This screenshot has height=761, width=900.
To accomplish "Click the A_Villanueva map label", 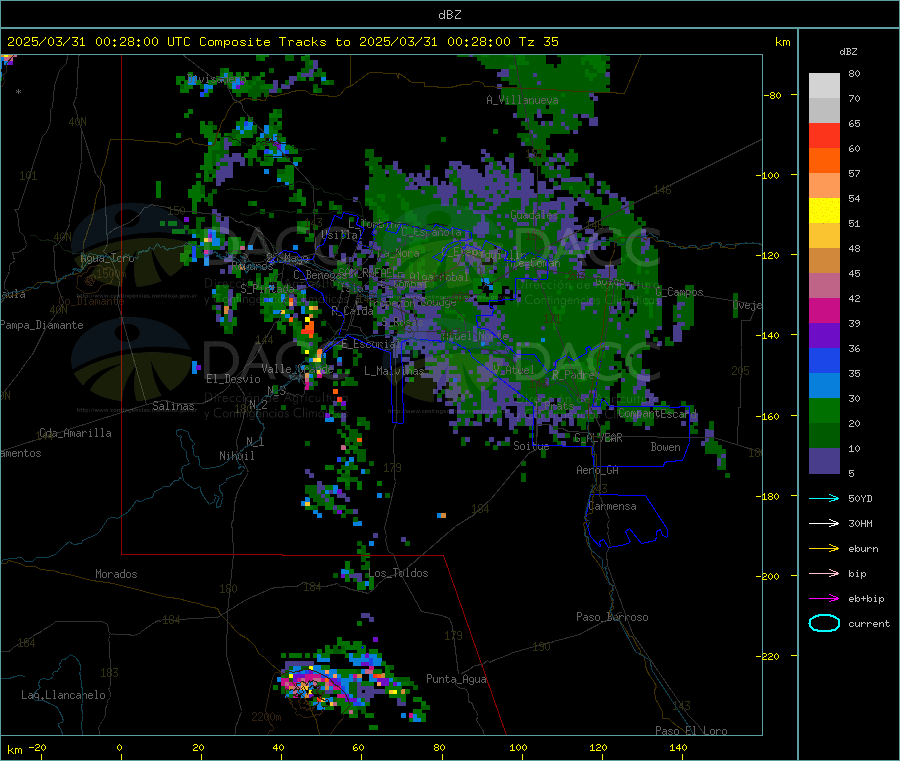I will (522, 100).
